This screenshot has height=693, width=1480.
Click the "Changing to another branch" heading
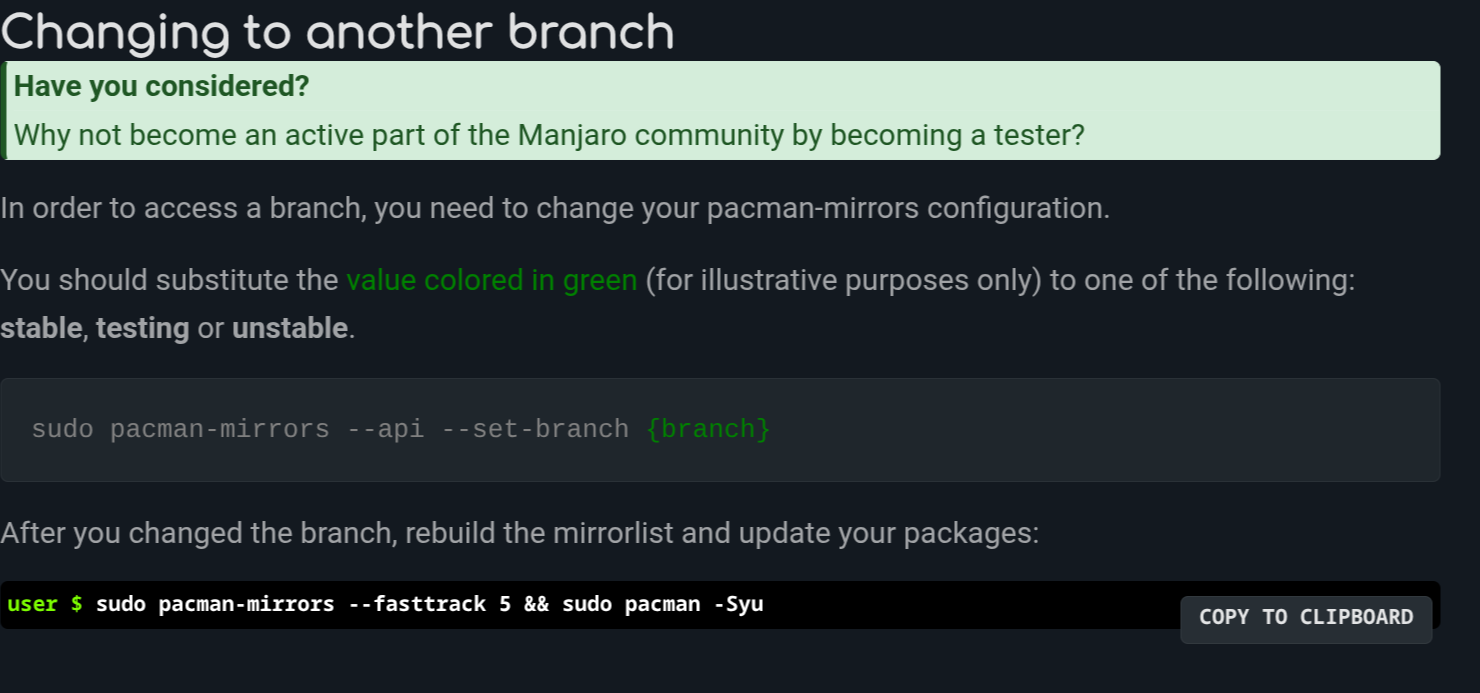(x=337, y=31)
